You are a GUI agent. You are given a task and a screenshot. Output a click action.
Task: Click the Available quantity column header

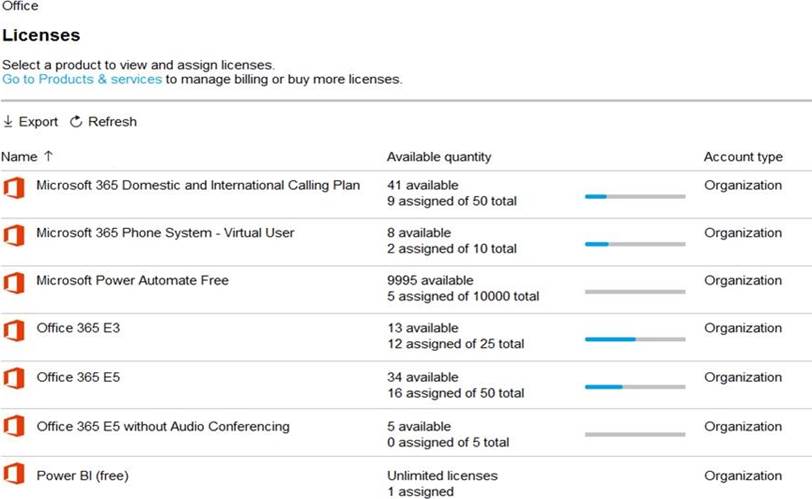click(439, 157)
